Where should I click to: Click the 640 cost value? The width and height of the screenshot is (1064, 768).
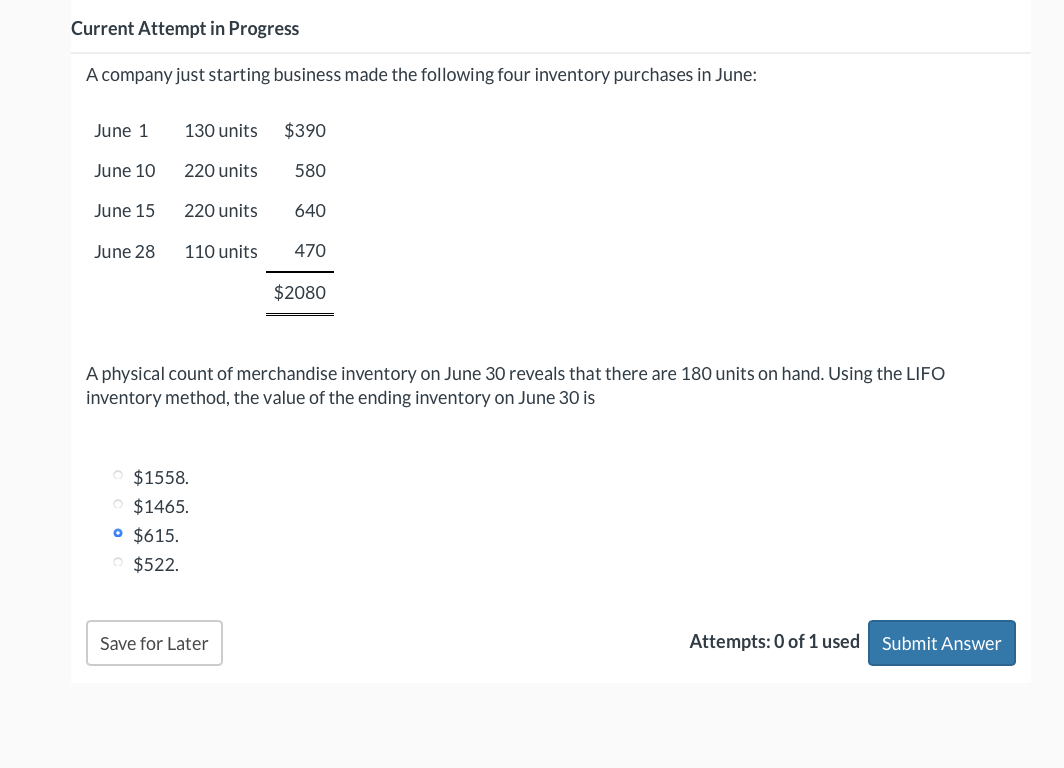[310, 210]
